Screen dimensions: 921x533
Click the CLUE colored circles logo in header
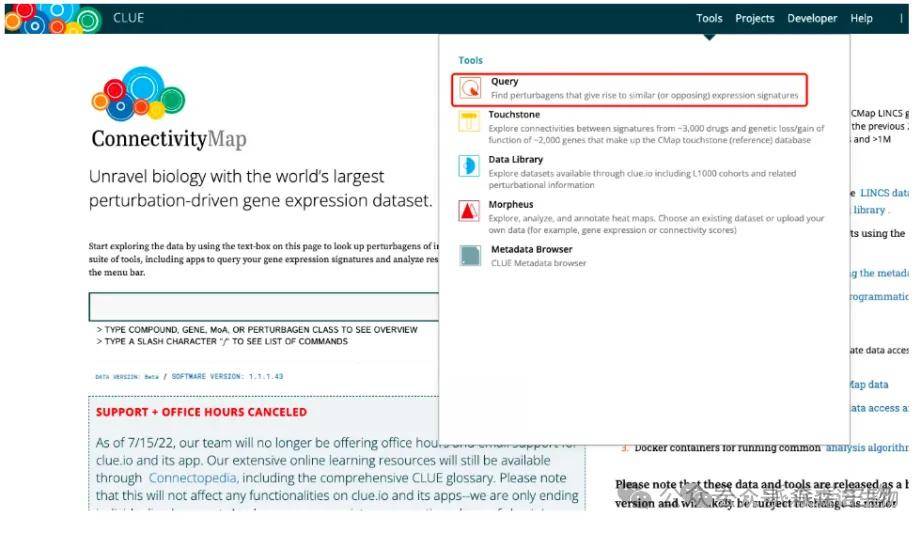click(54, 17)
